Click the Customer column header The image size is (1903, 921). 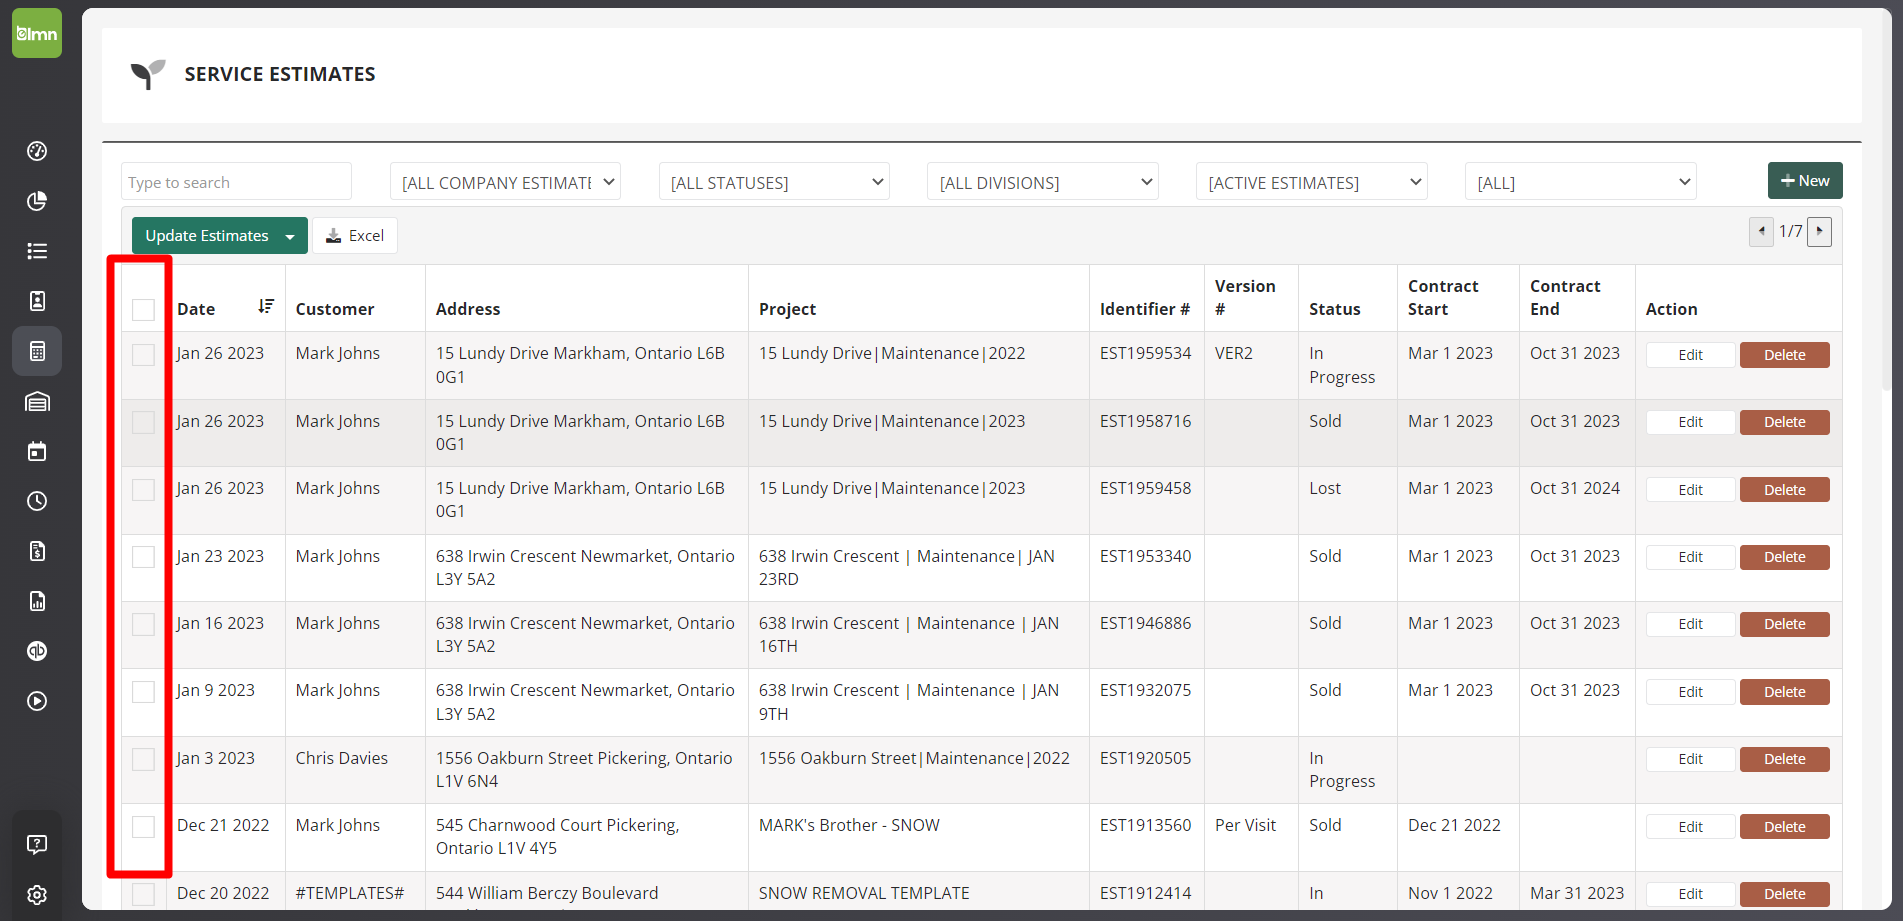point(335,309)
